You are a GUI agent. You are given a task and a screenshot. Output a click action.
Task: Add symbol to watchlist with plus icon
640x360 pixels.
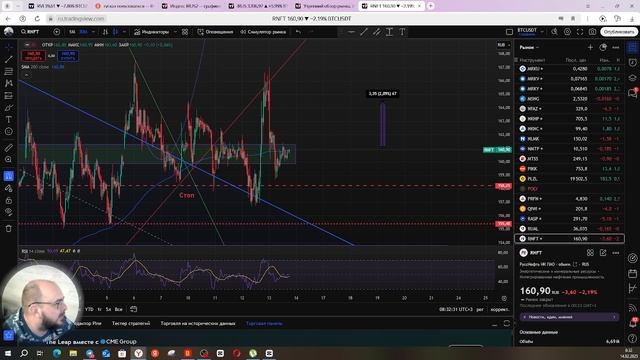[590, 47]
